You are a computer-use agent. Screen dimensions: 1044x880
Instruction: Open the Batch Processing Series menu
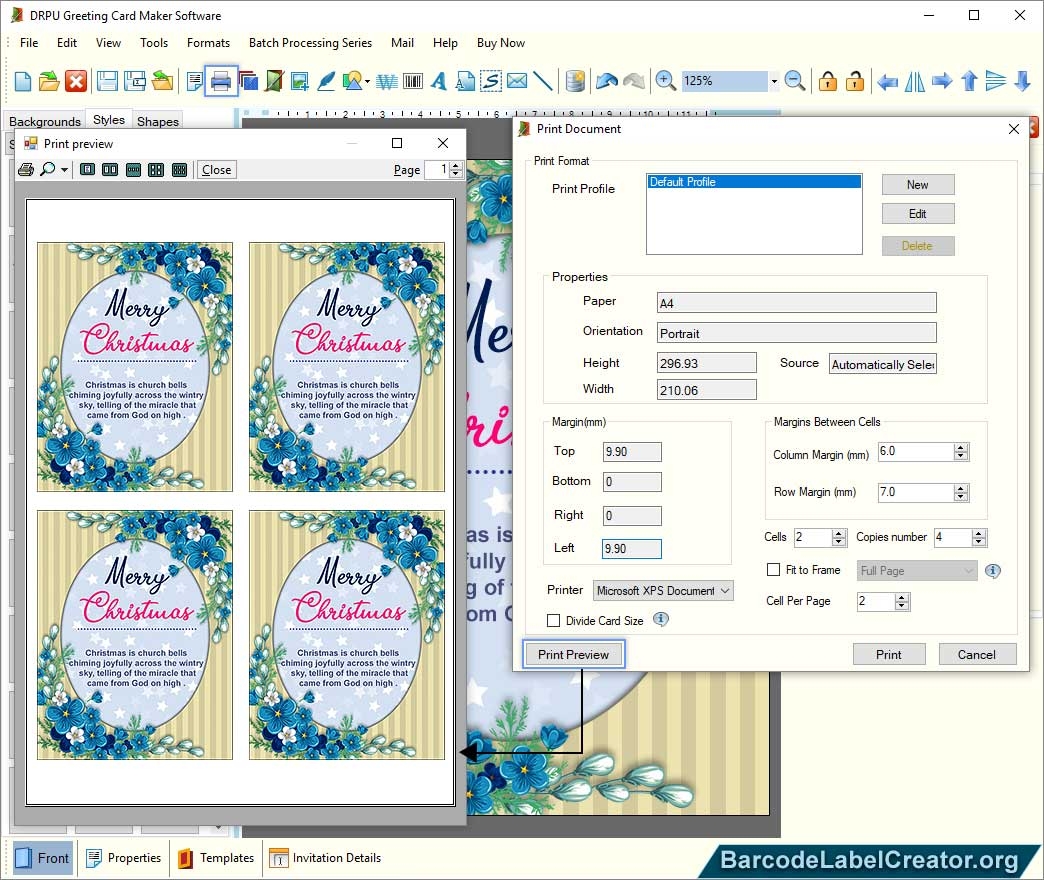310,43
